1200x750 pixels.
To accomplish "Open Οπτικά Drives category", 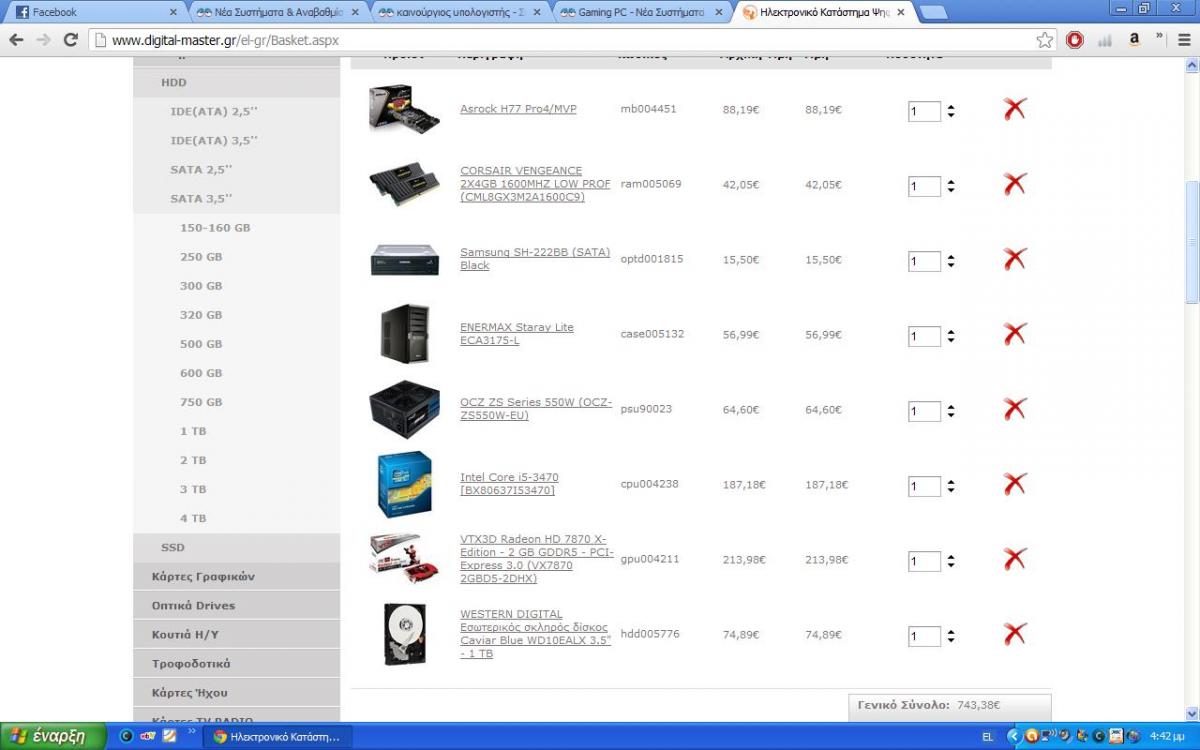I will click(x=236, y=605).
